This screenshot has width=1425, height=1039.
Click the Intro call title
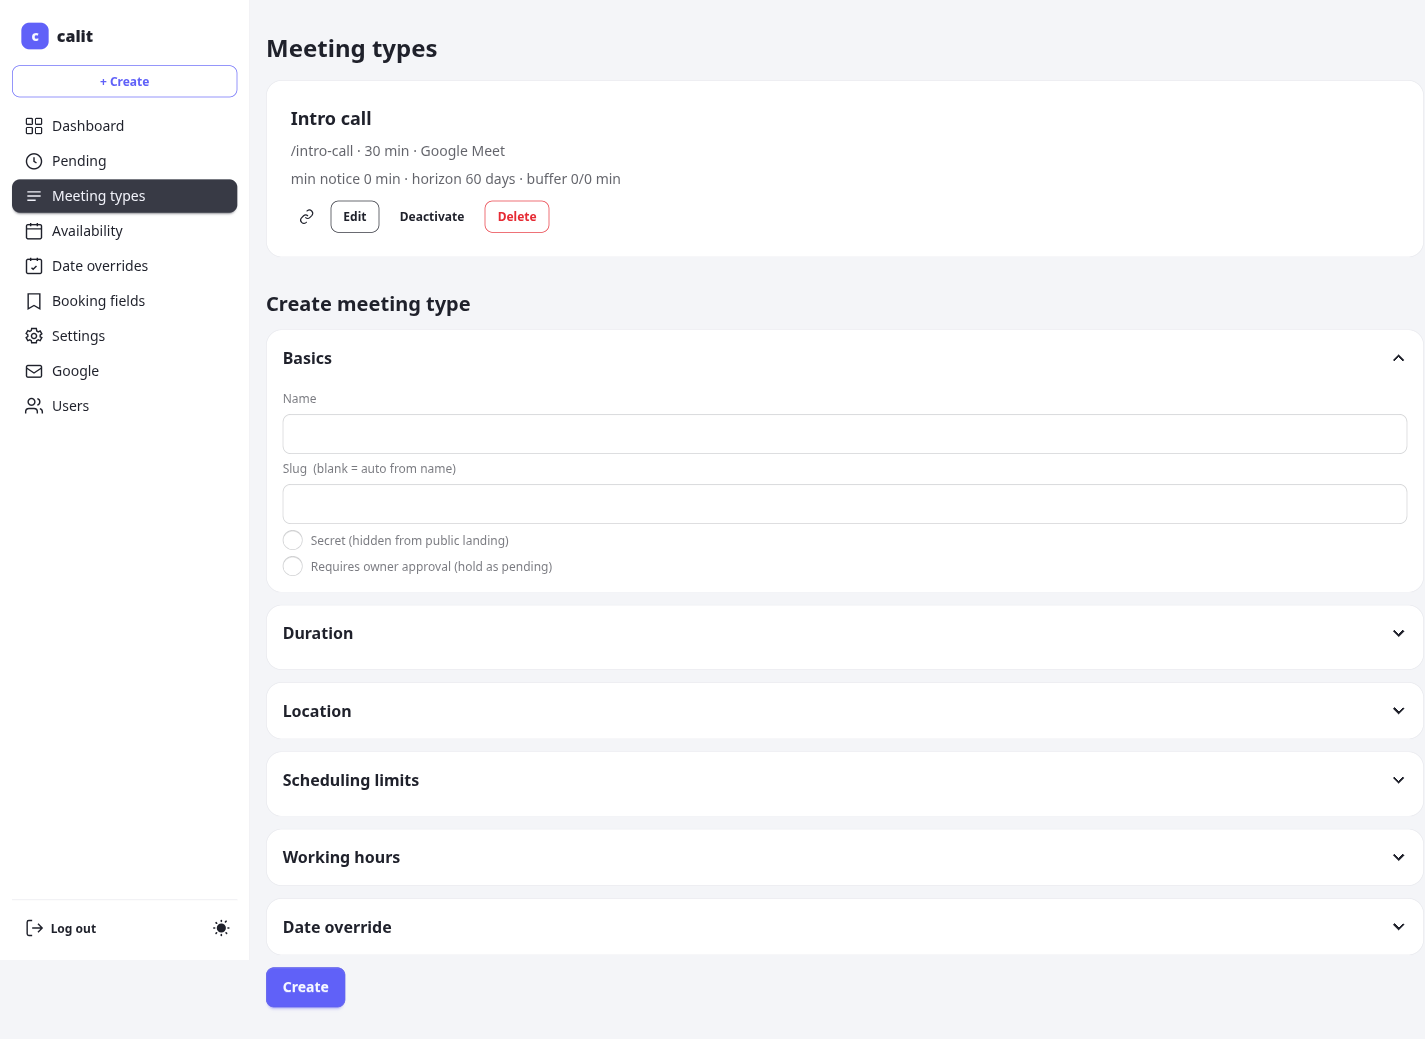[331, 119]
